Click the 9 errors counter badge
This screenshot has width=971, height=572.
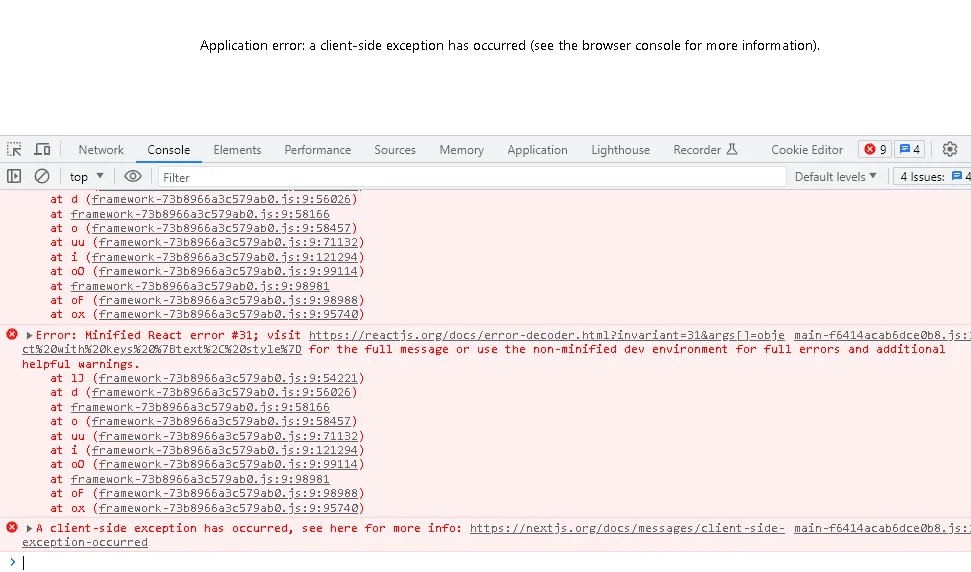(875, 149)
